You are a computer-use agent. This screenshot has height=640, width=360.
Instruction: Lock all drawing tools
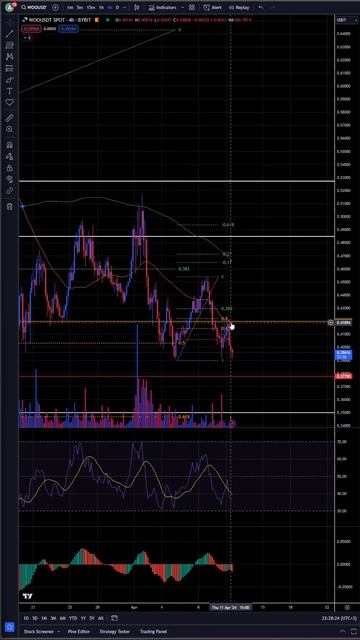tap(9, 168)
